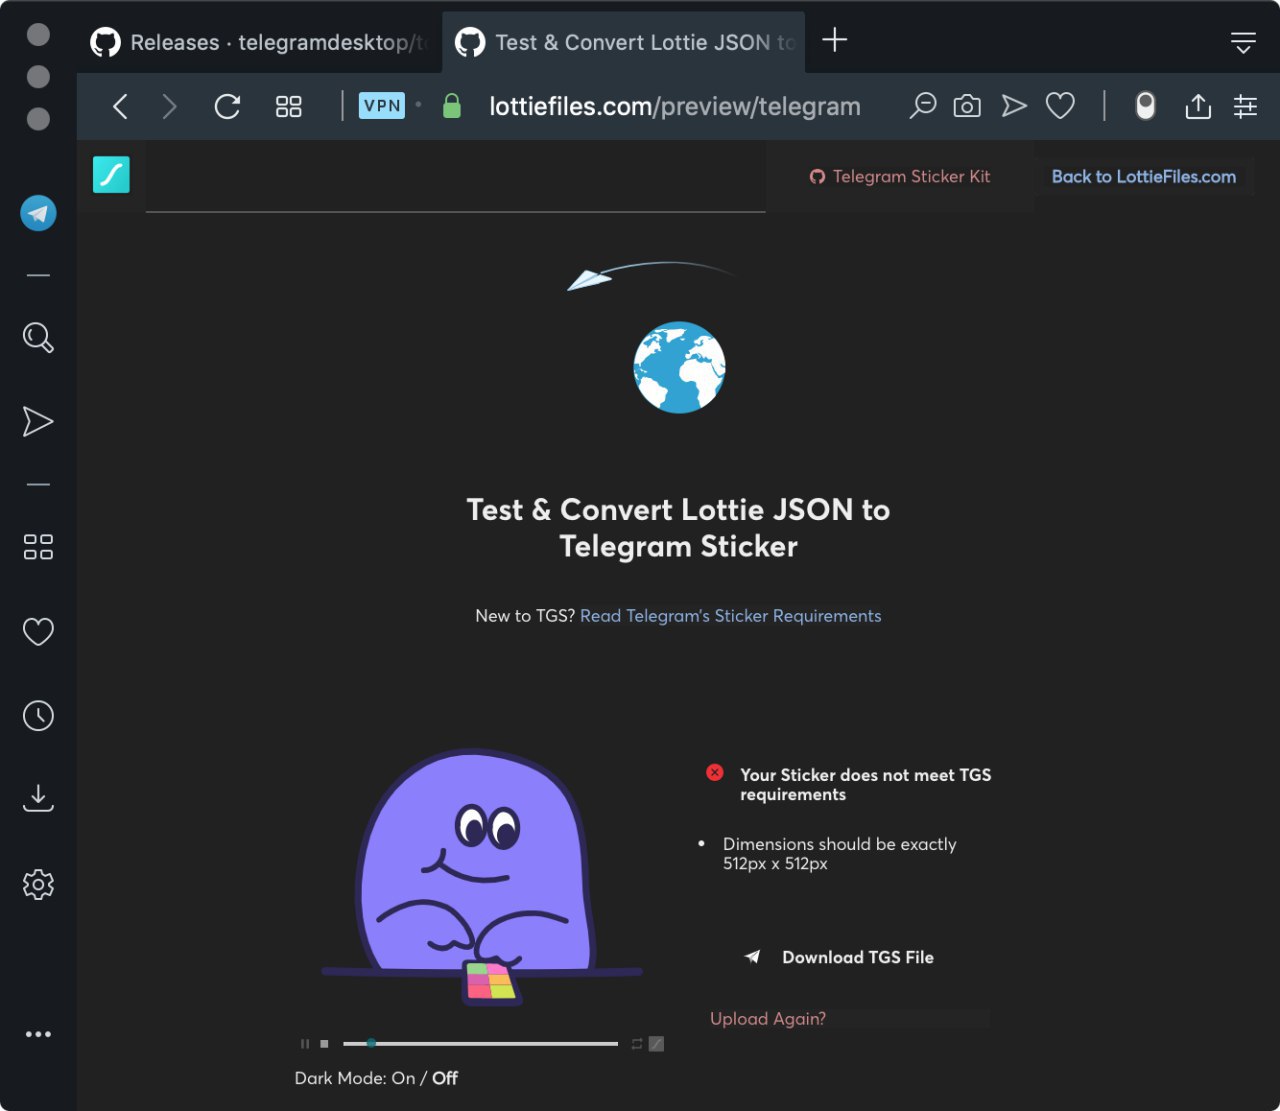Open Easy Setup sliders icon
This screenshot has height=1111, width=1280.
[x=1245, y=106]
